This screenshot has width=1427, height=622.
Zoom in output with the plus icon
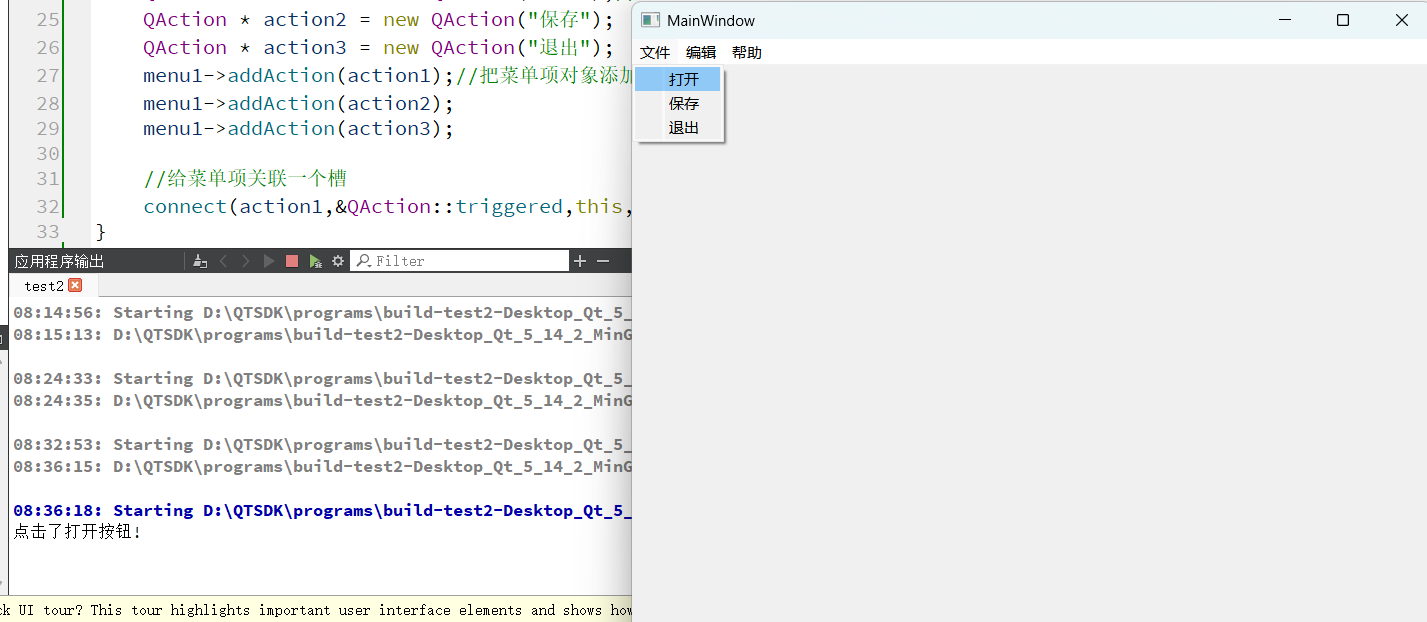click(x=580, y=261)
